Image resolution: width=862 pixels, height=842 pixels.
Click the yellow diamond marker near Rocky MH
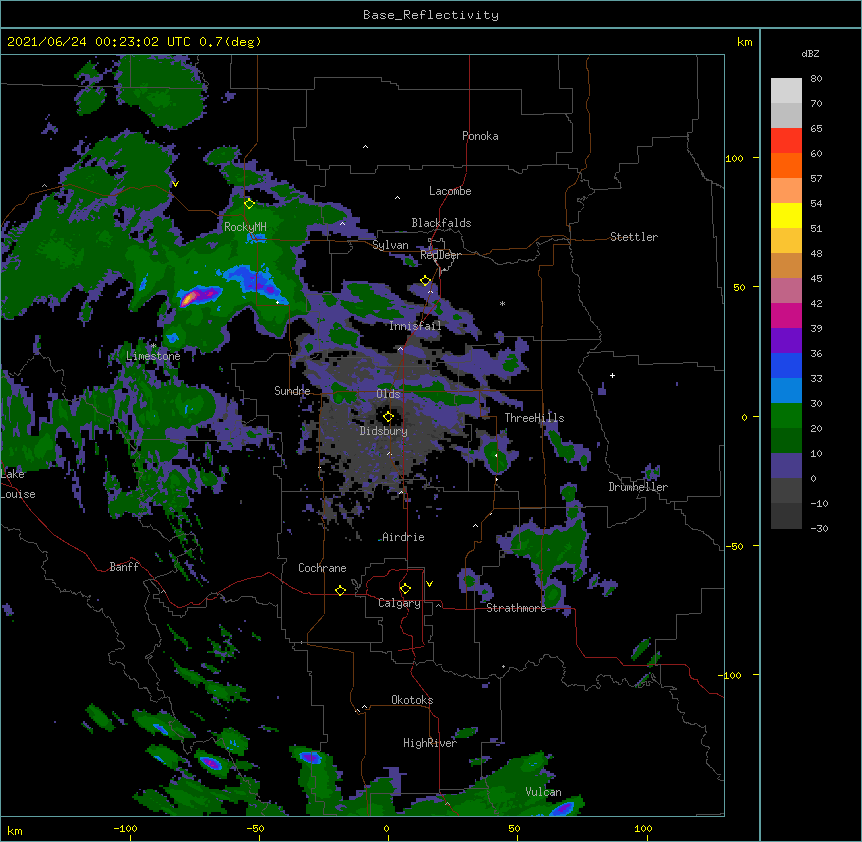pos(249,204)
